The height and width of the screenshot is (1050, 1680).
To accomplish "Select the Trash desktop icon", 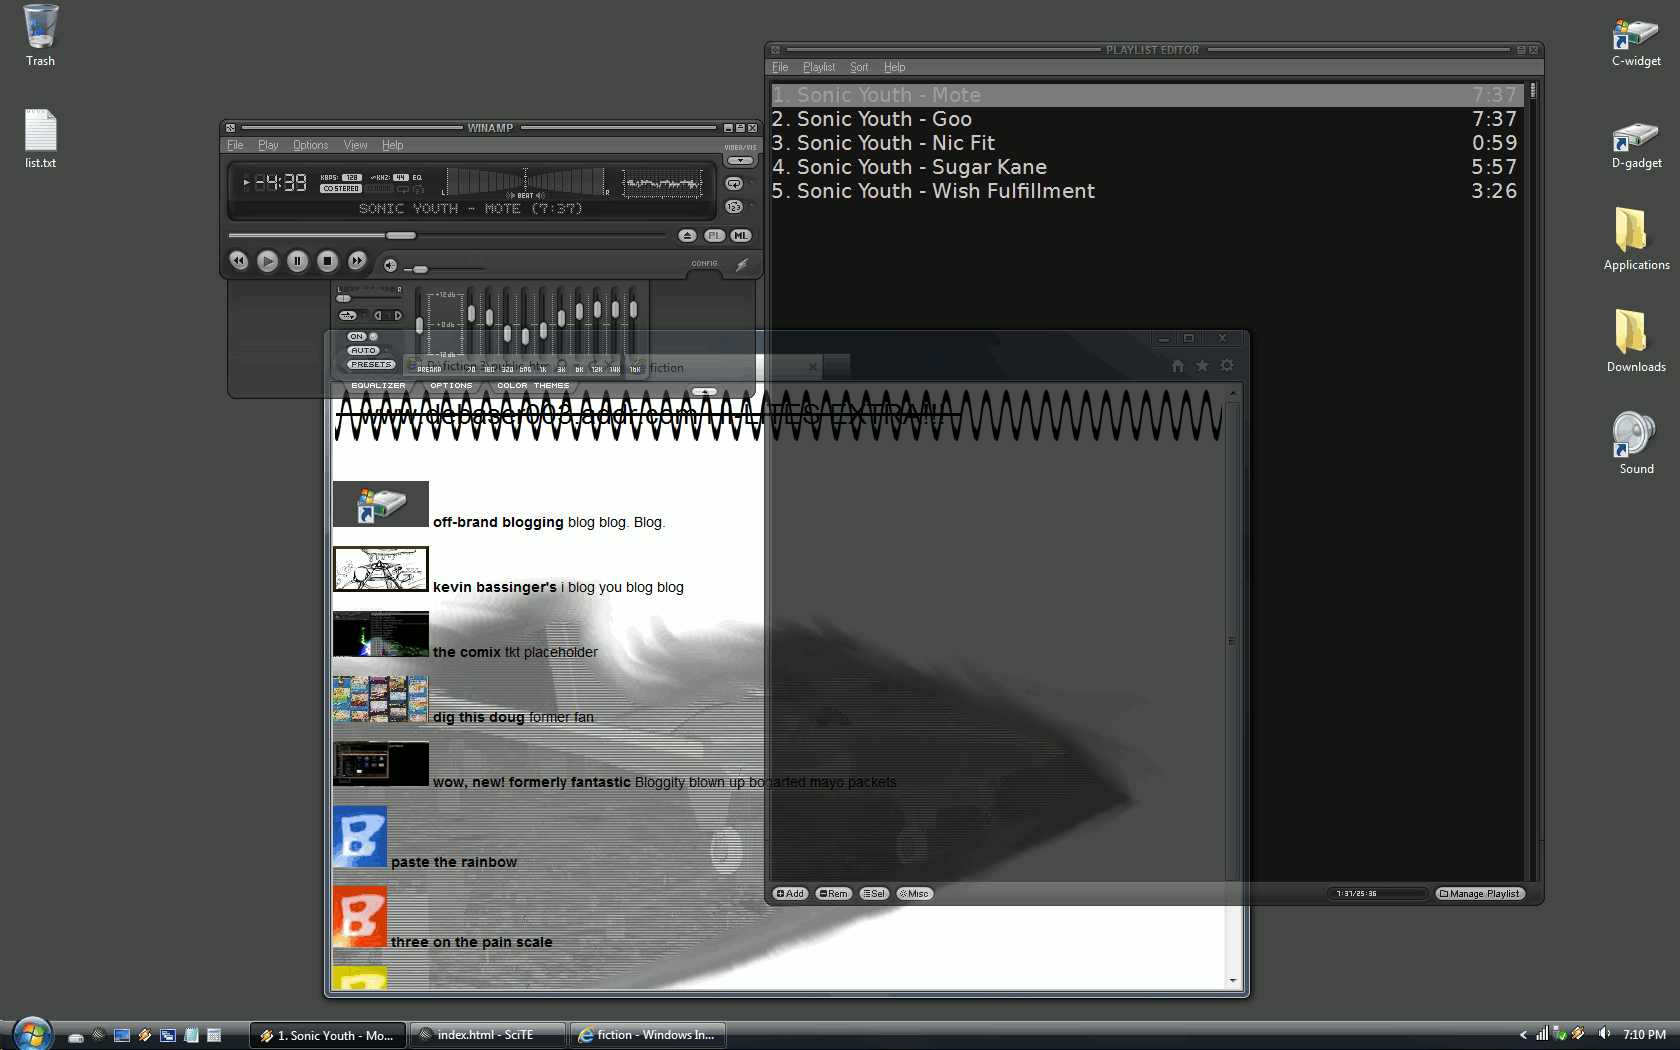I will [40, 35].
